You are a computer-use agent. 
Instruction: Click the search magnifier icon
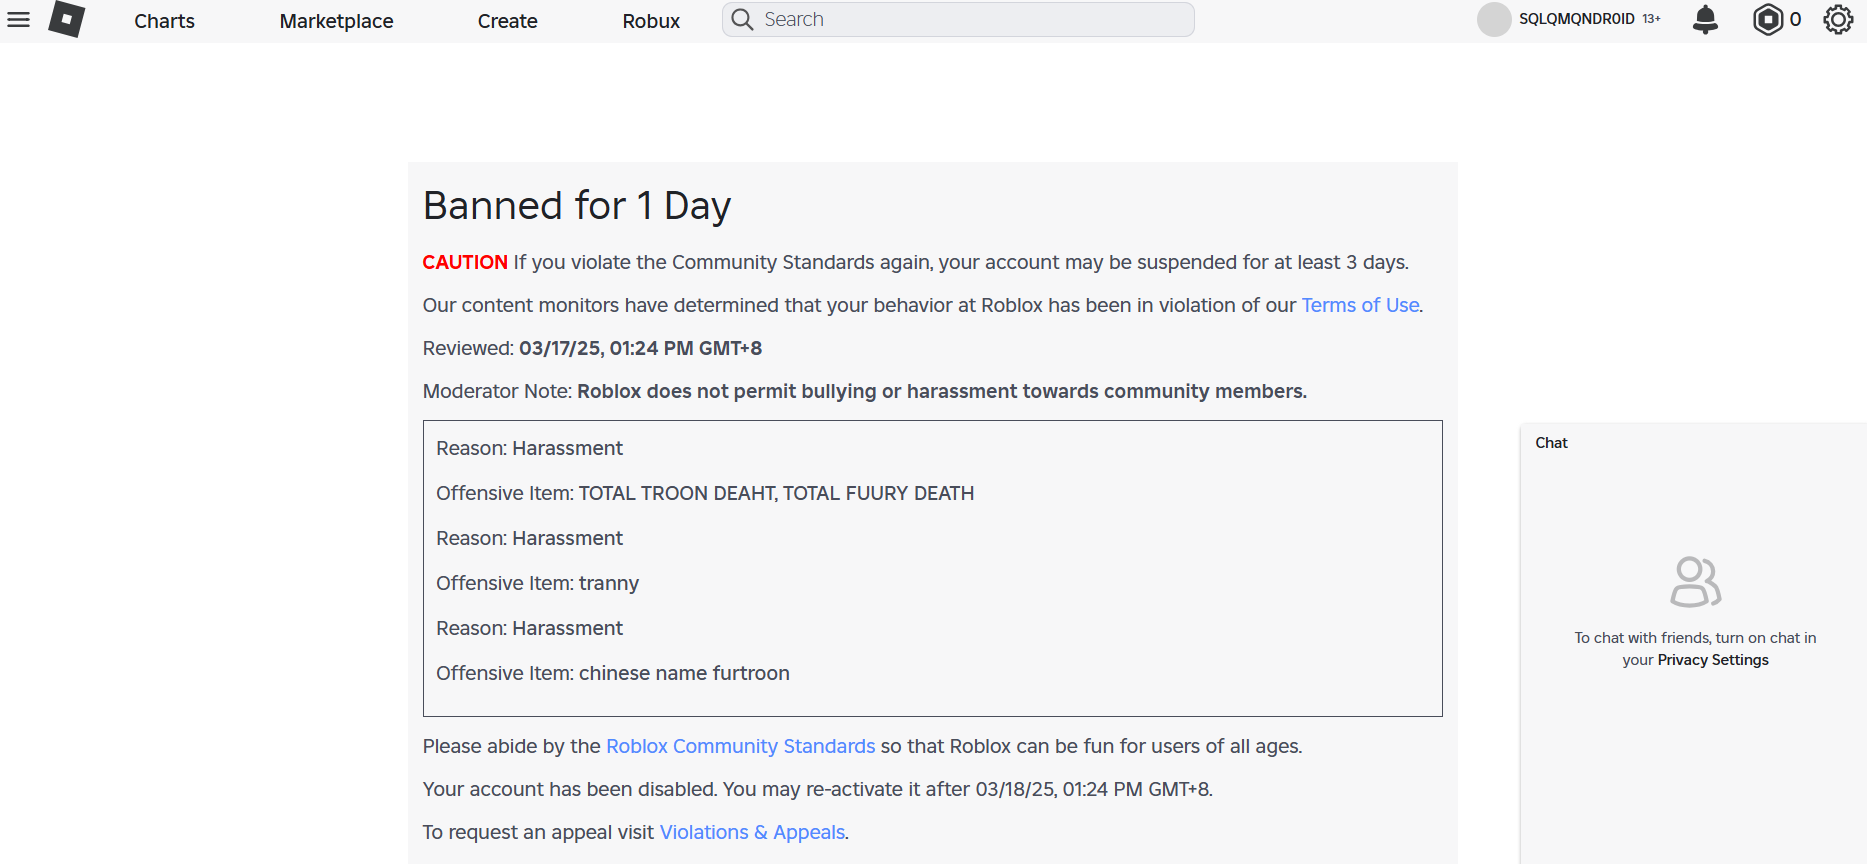pyautogui.click(x=742, y=20)
